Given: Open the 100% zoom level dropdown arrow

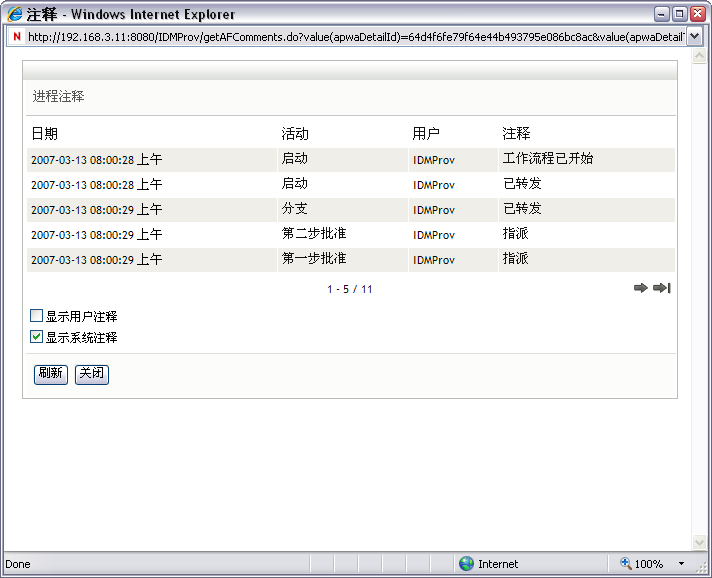Looking at the screenshot, I should coord(681,563).
